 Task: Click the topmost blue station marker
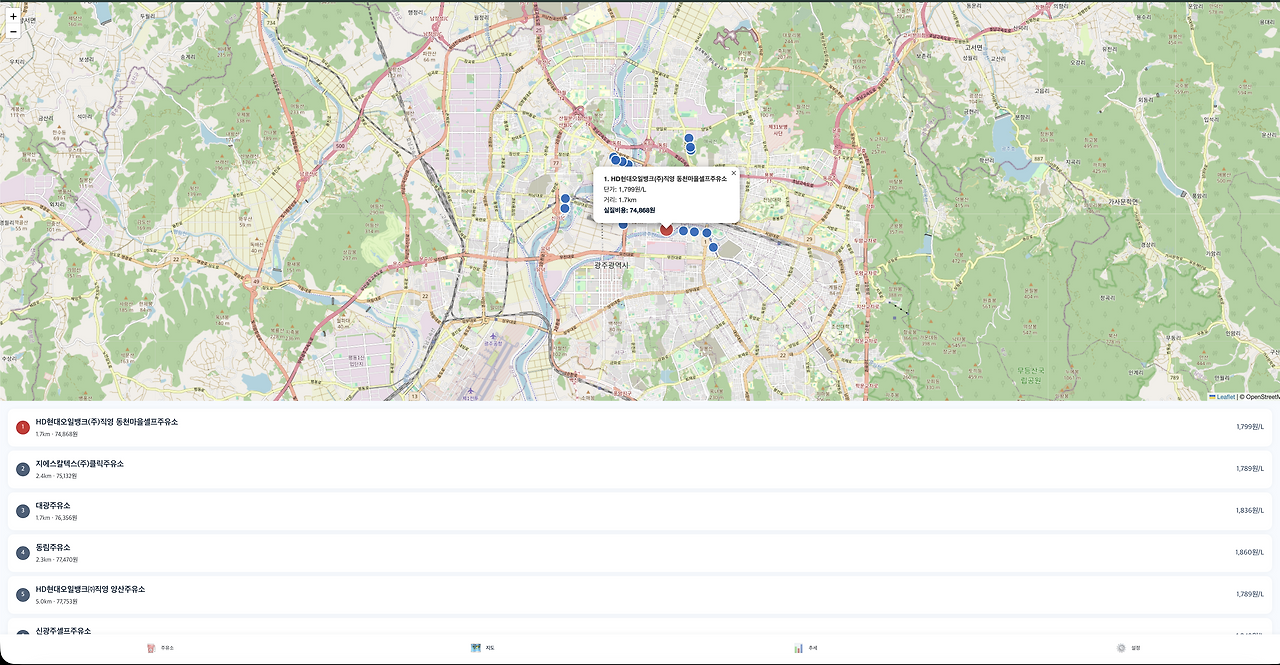(688, 138)
